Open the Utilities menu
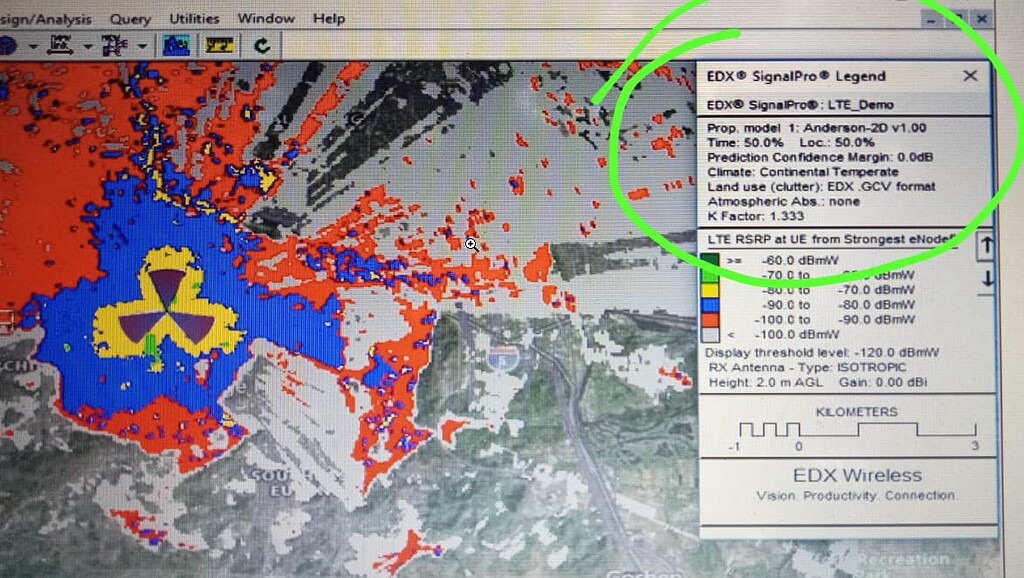 point(194,18)
